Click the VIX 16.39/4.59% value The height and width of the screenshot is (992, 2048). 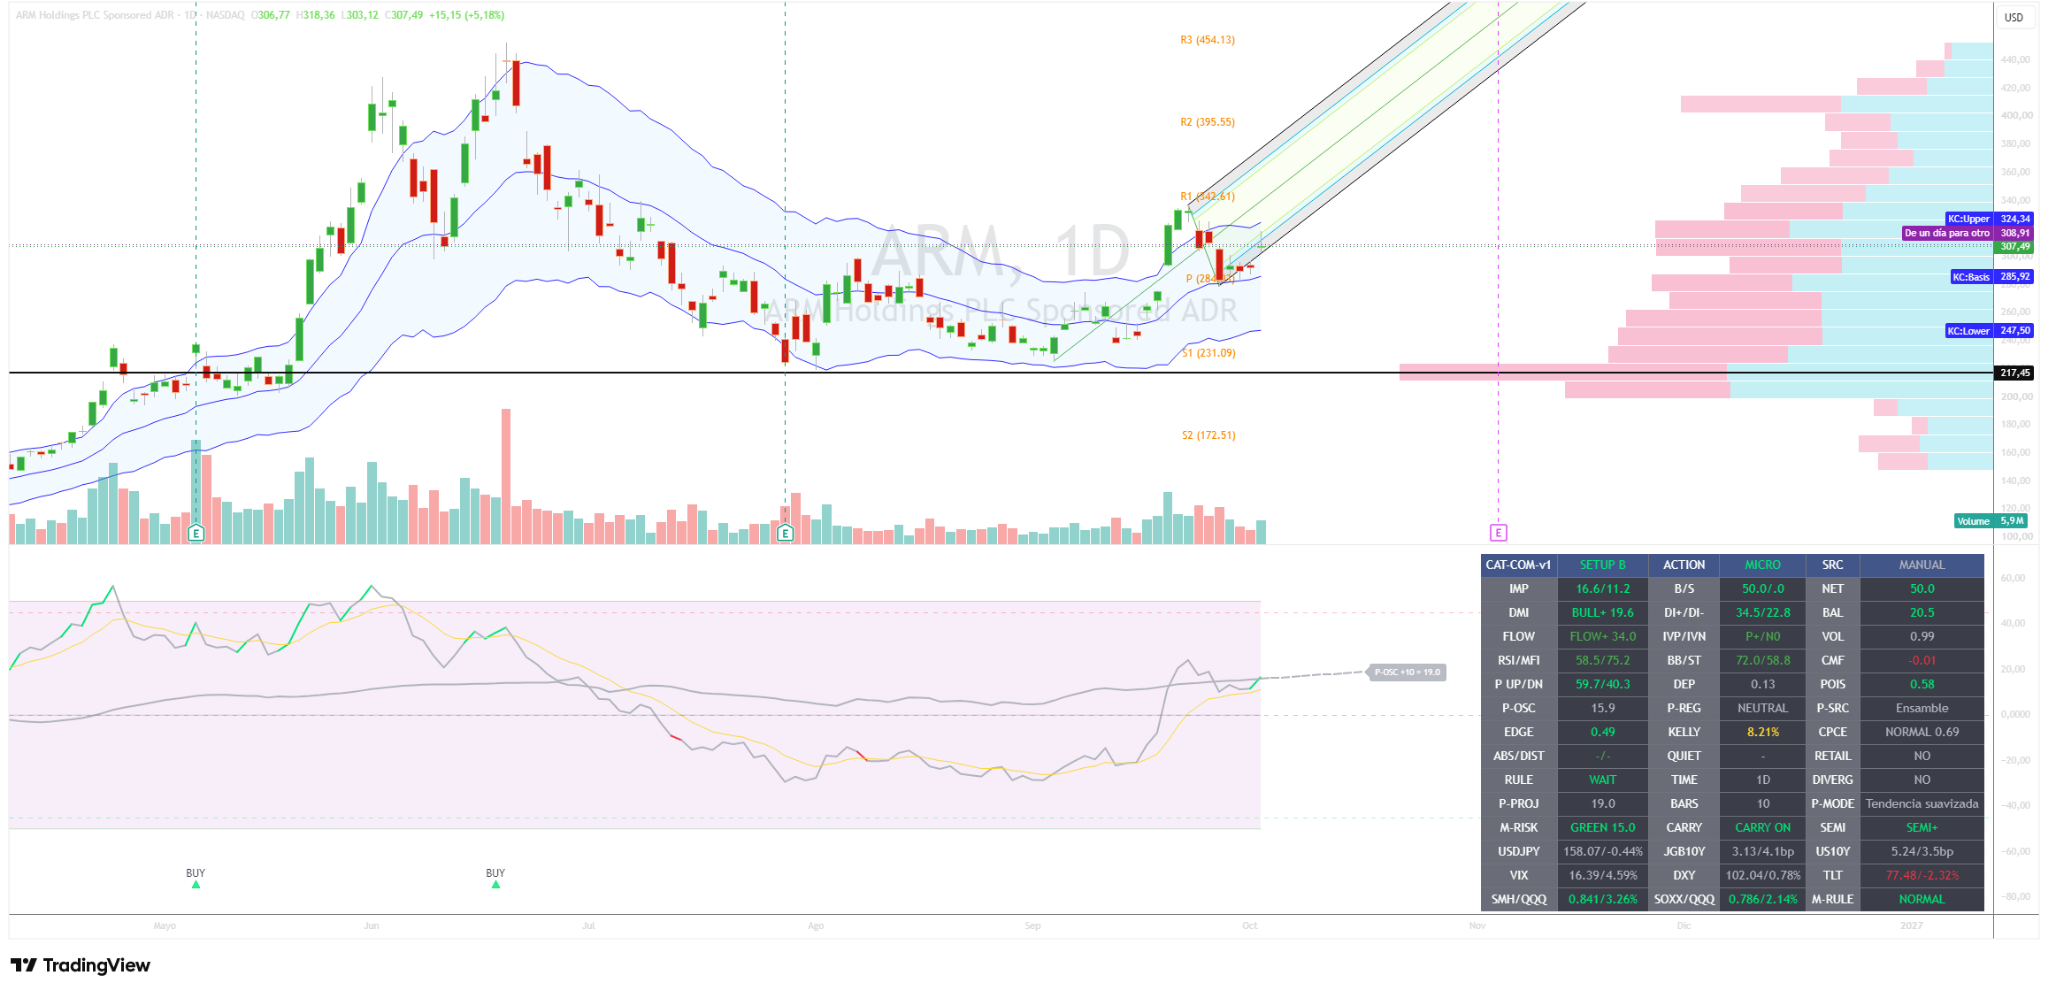(1602, 875)
